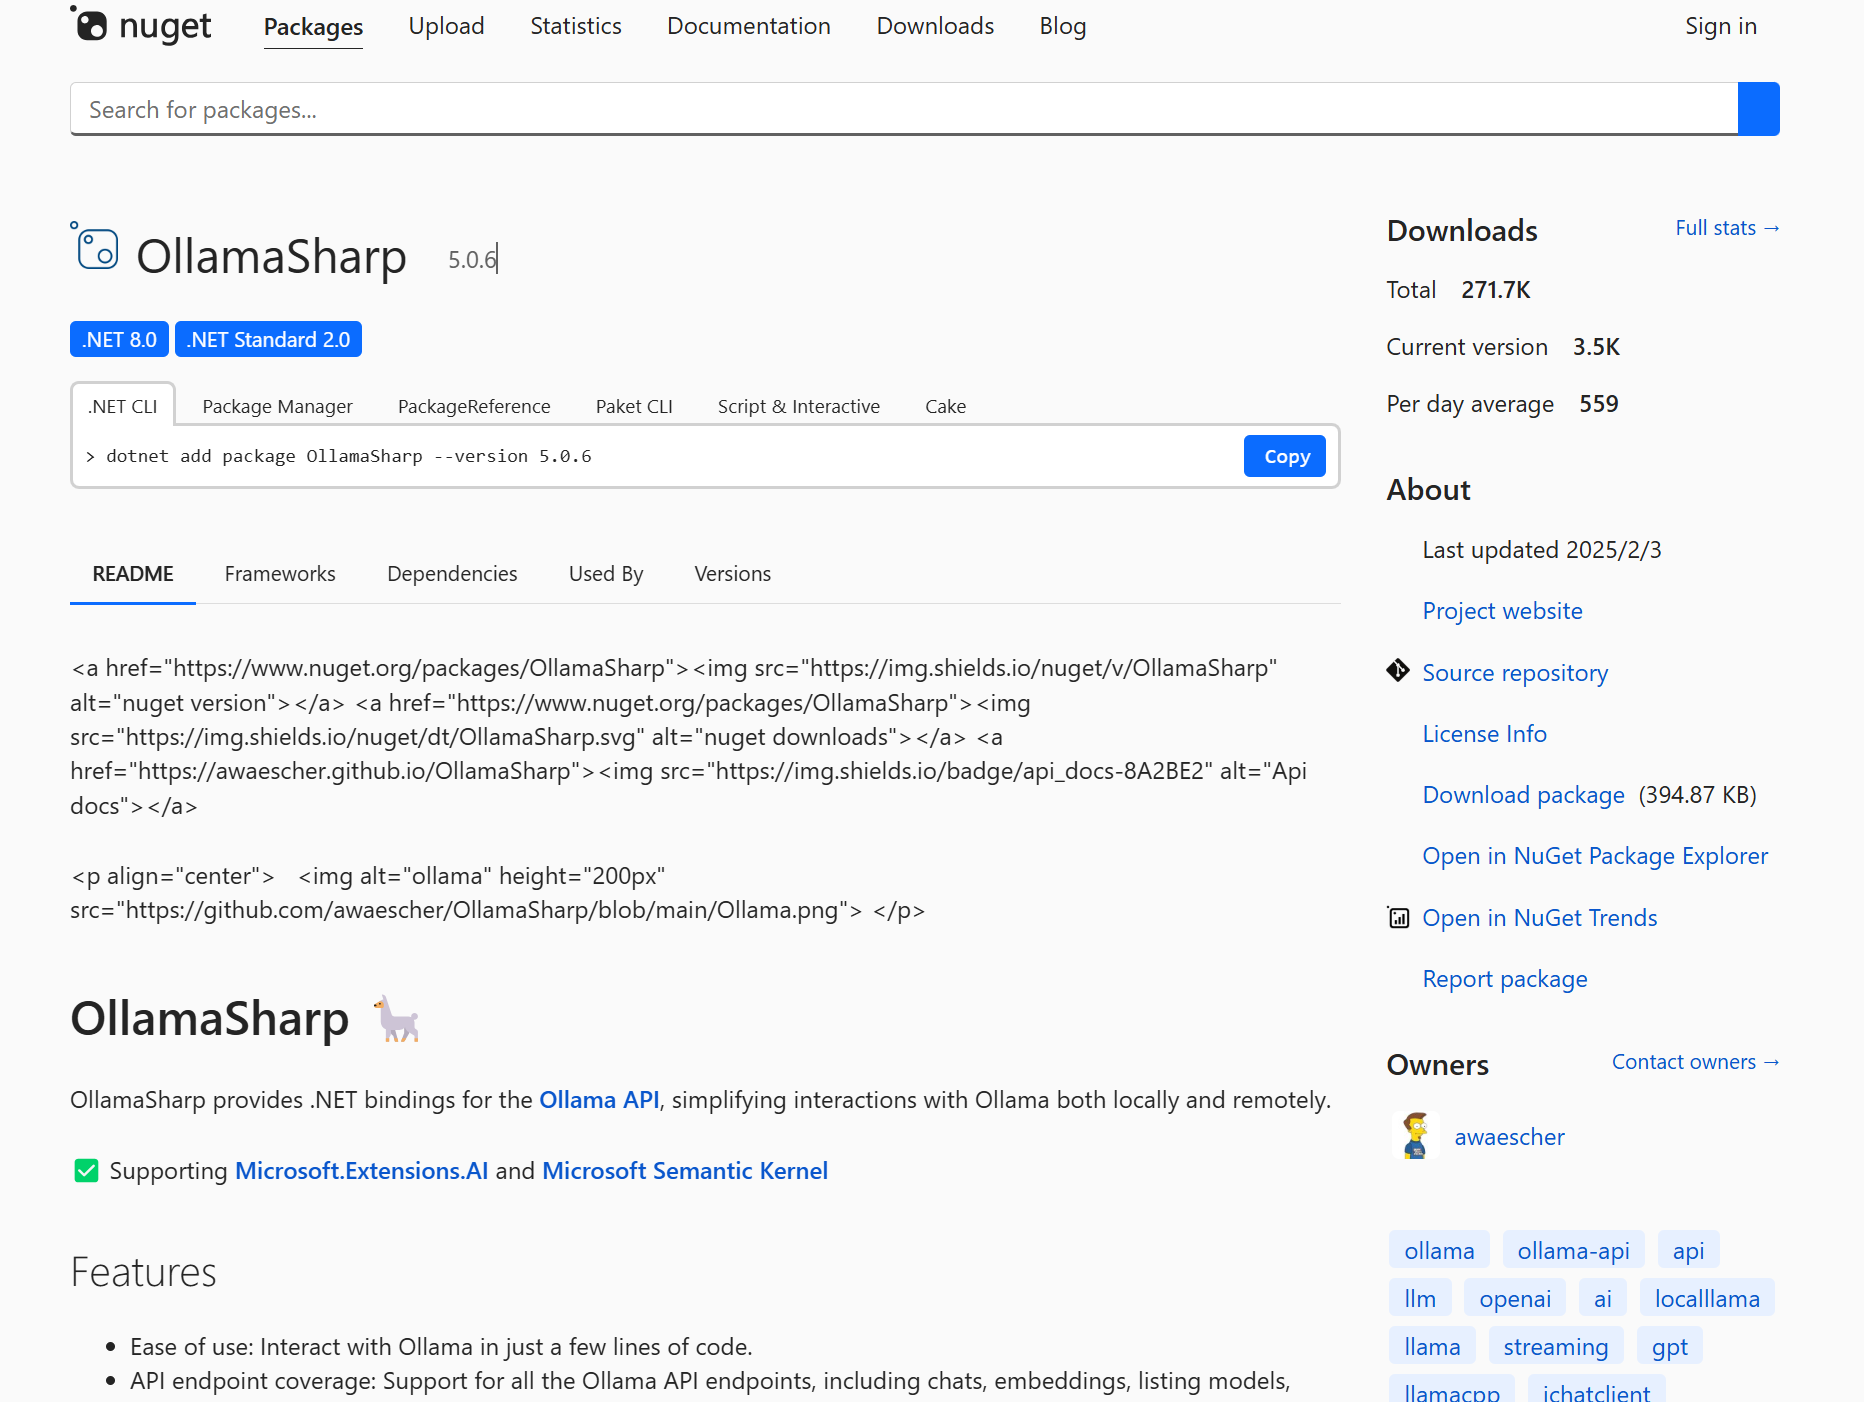Click the api tag
1864x1402 pixels.
coord(1688,1250)
